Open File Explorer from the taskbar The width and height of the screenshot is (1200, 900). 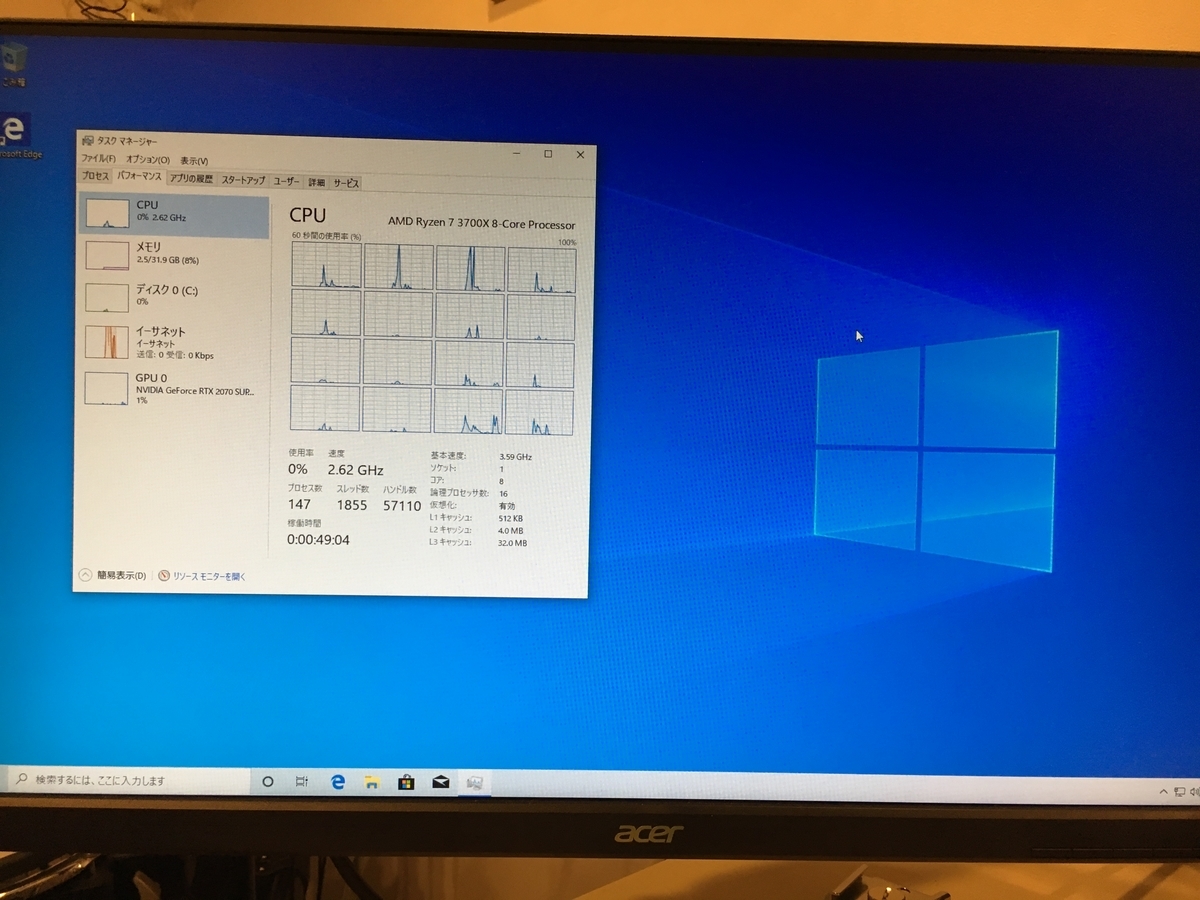(x=371, y=783)
